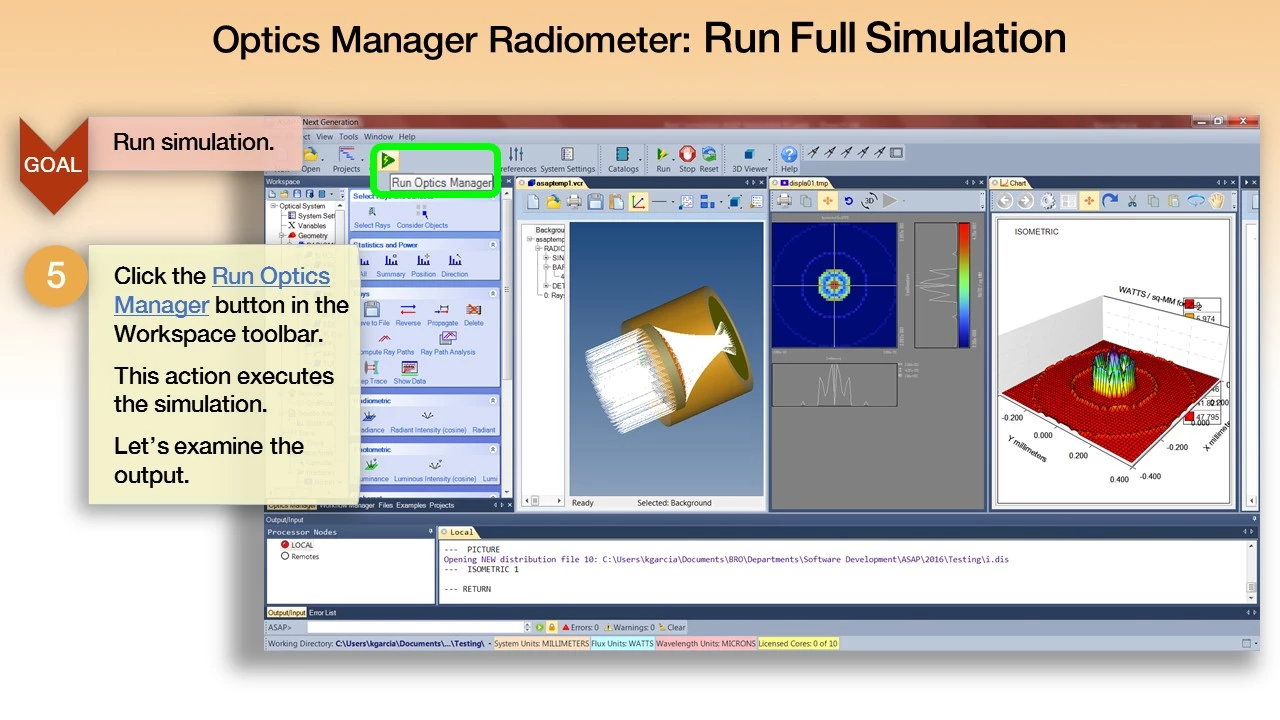1280x720 pixels.
Task: Click the Run Optics Manager button
Action: [388, 160]
